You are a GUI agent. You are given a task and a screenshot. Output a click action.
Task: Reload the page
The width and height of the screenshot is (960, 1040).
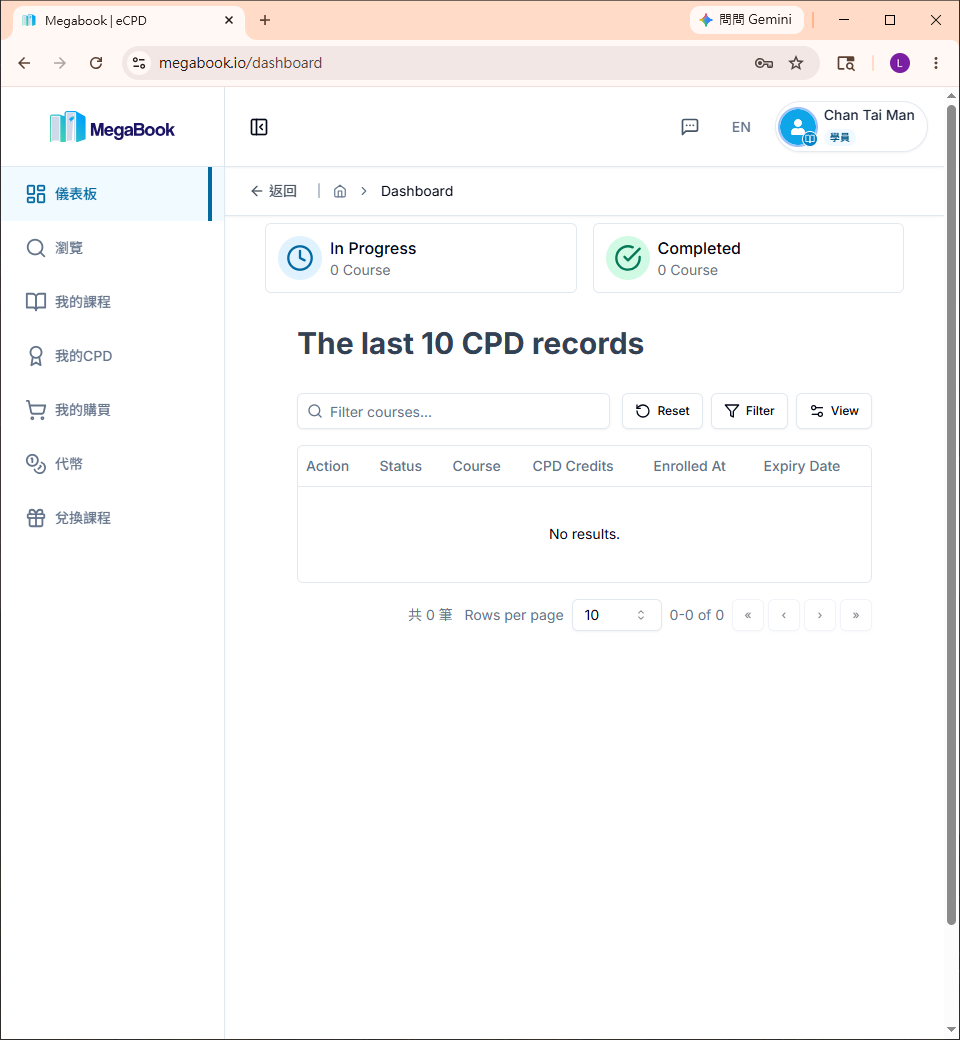point(96,63)
